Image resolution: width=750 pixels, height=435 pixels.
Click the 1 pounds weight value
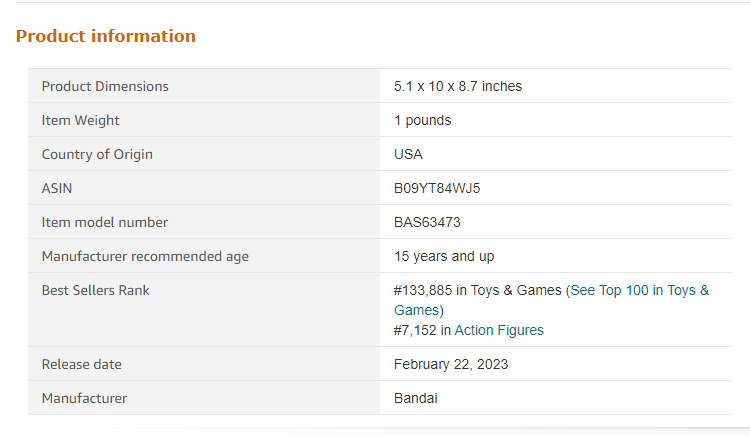(422, 120)
